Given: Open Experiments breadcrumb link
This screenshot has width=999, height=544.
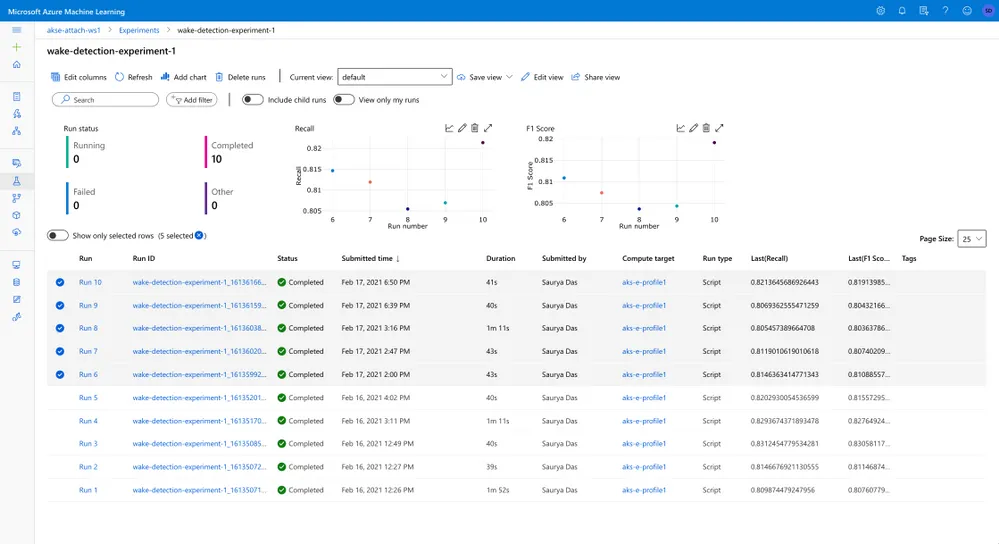Looking at the screenshot, I should (x=139, y=30).
